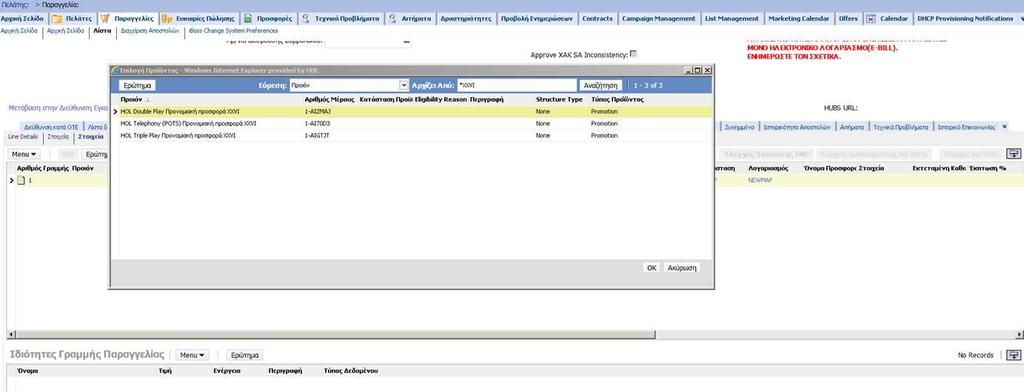Click the Τύπος Προϊόντος column header
This screenshot has height=392, width=1024.
click(x=617, y=100)
